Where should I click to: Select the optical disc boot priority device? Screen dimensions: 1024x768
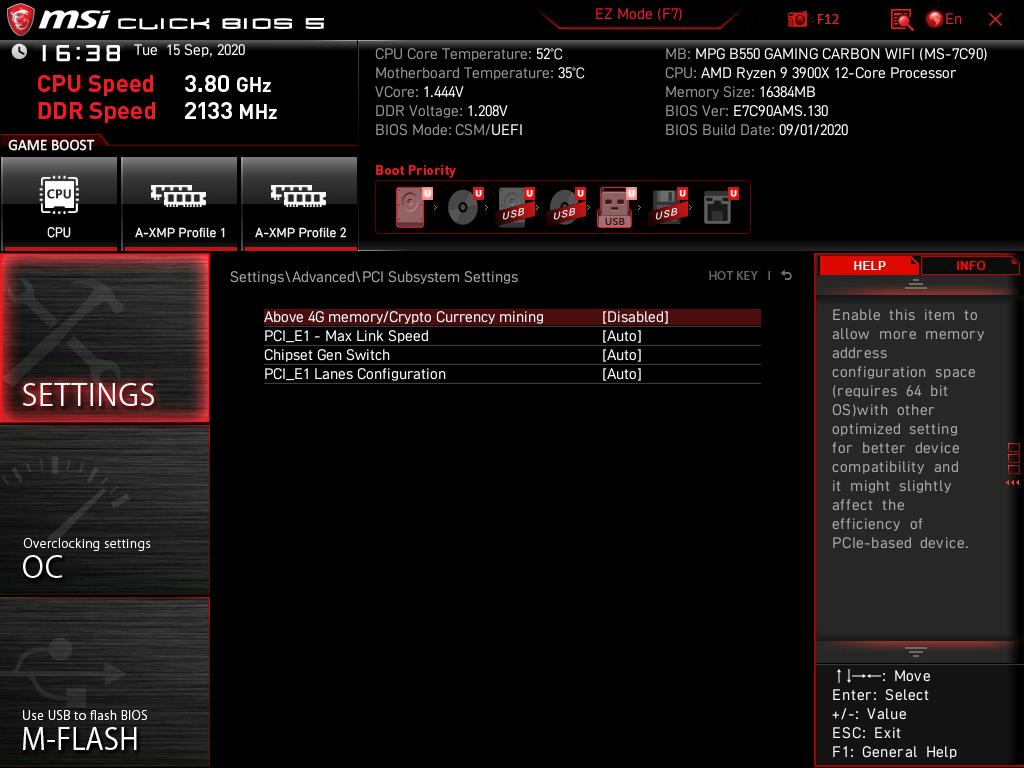coord(465,207)
